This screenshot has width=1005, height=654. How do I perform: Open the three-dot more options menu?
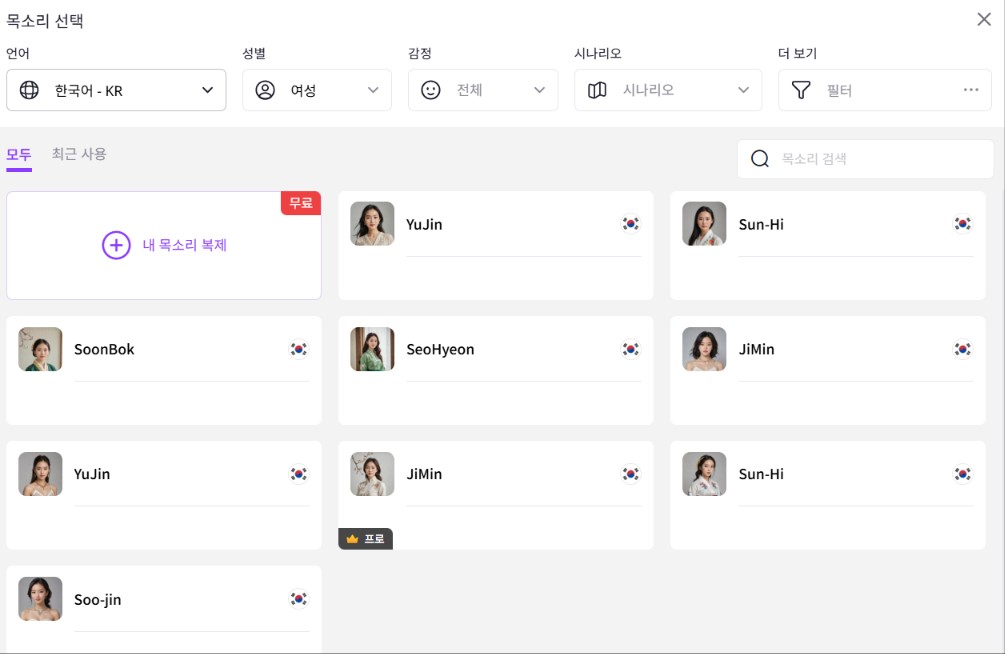968,89
